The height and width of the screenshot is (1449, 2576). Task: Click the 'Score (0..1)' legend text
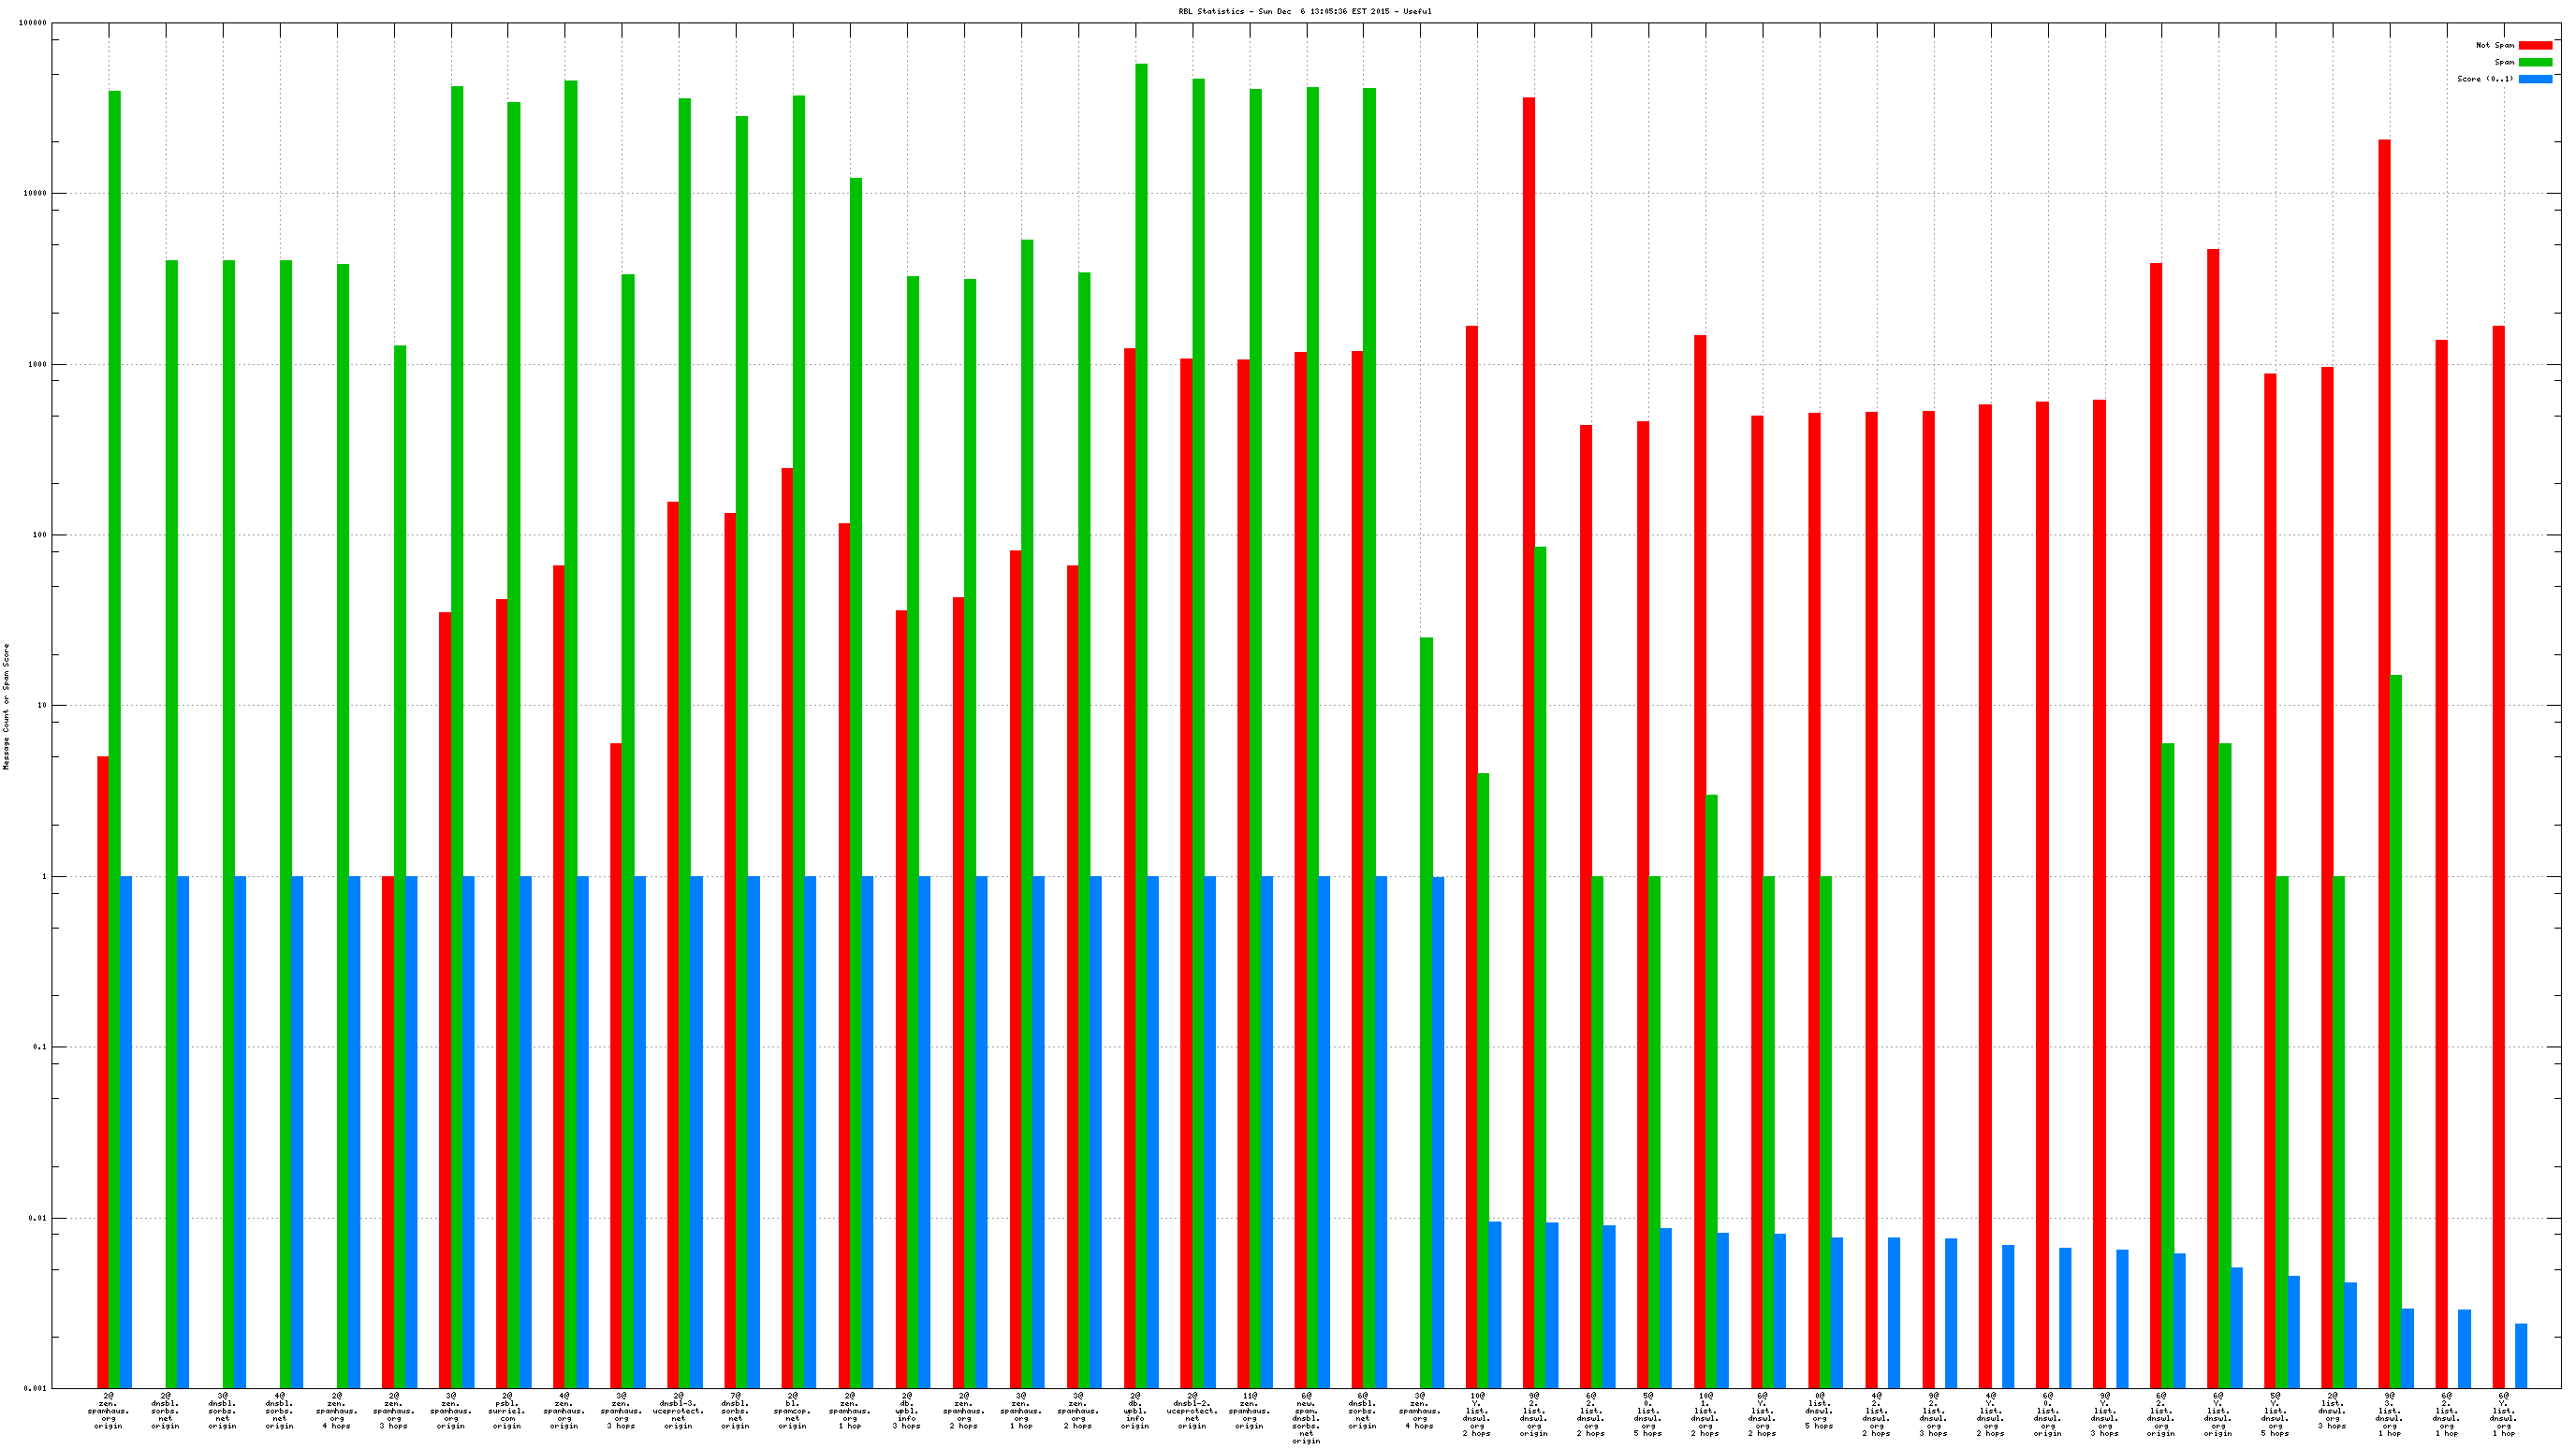[x=2484, y=79]
